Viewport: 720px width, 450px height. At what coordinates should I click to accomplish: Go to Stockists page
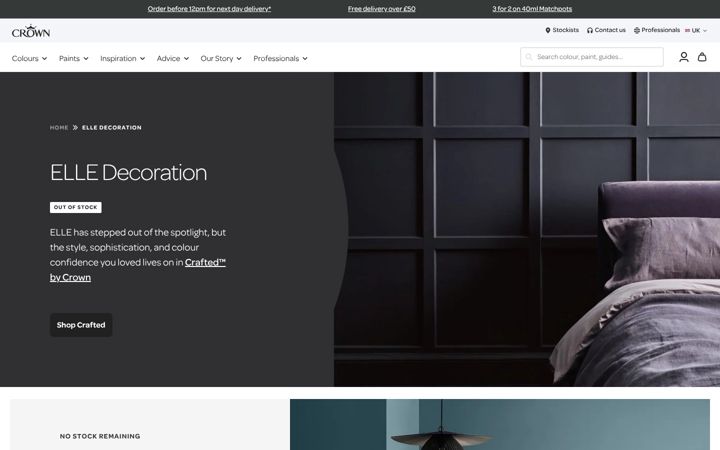coord(565,30)
